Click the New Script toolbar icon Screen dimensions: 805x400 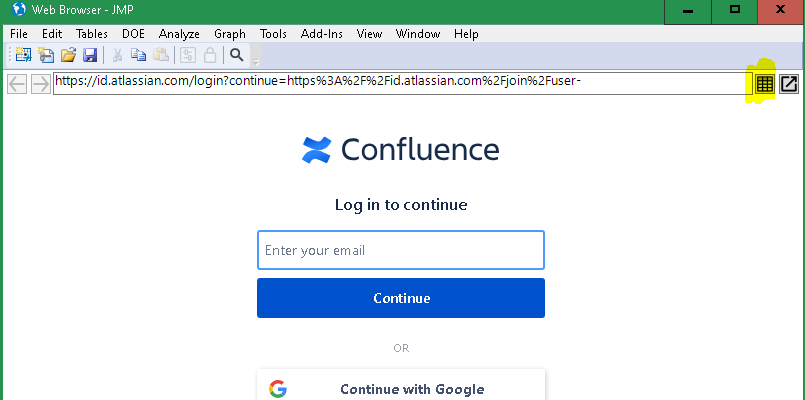46,55
